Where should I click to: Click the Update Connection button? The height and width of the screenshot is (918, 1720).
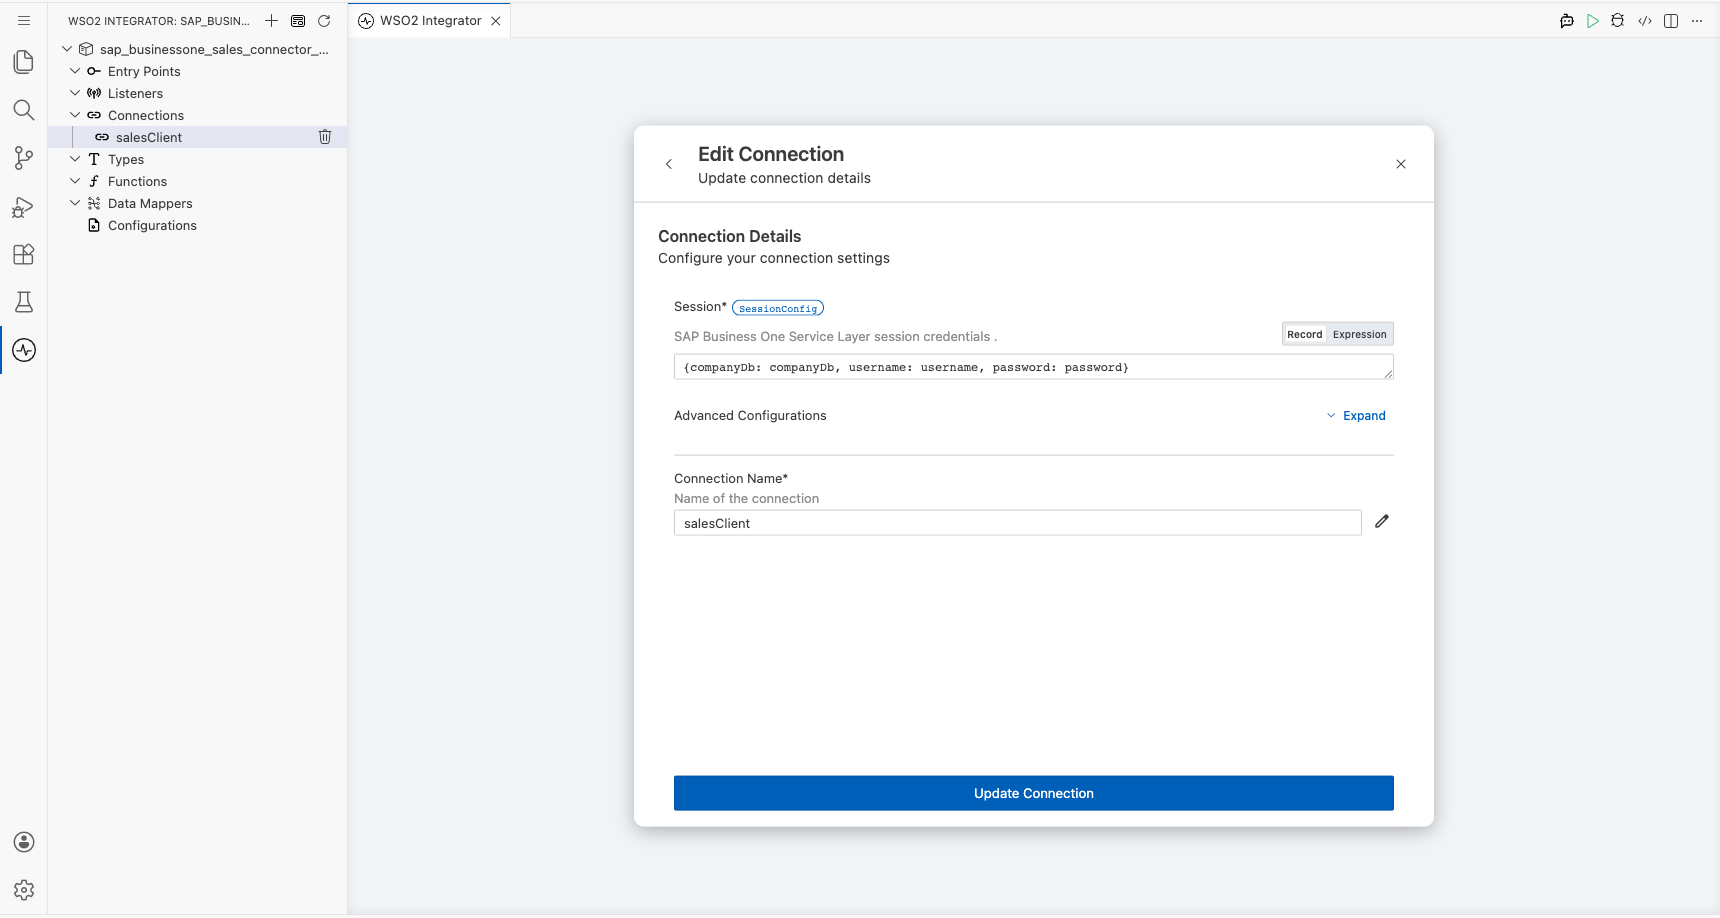pyautogui.click(x=1034, y=793)
